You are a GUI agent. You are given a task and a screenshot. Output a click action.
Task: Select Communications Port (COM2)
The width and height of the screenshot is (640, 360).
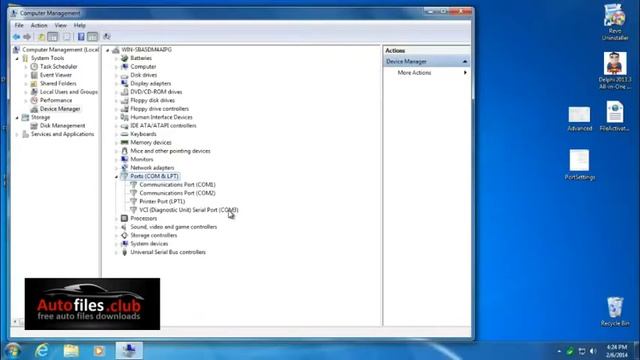point(178,193)
